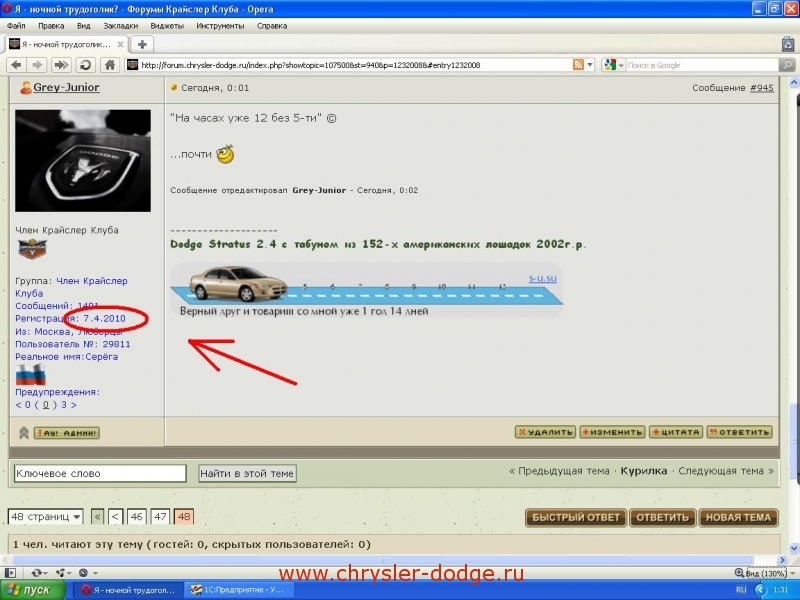Report post with 'АУ! АДМИН!' button
Screen dimensions: 800x600
tap(67, 433)
